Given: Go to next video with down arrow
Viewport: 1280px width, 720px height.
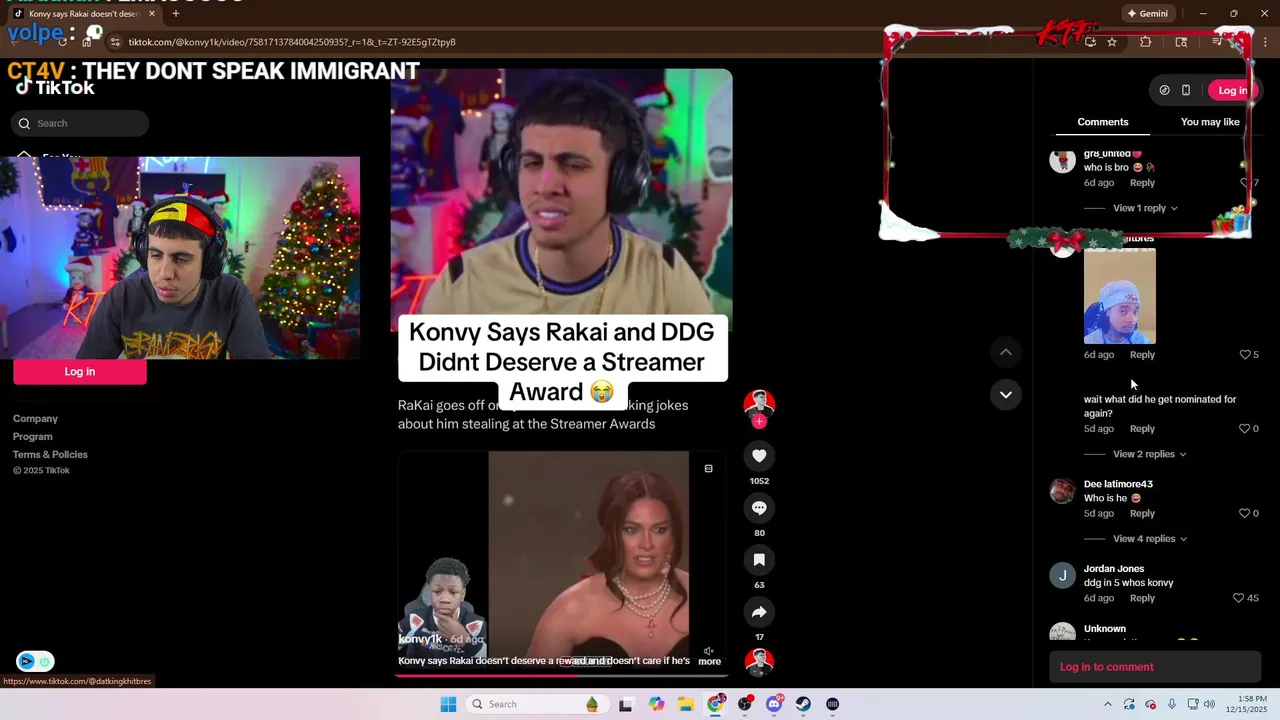Looking at the screenshot, I should (1006, 395).
